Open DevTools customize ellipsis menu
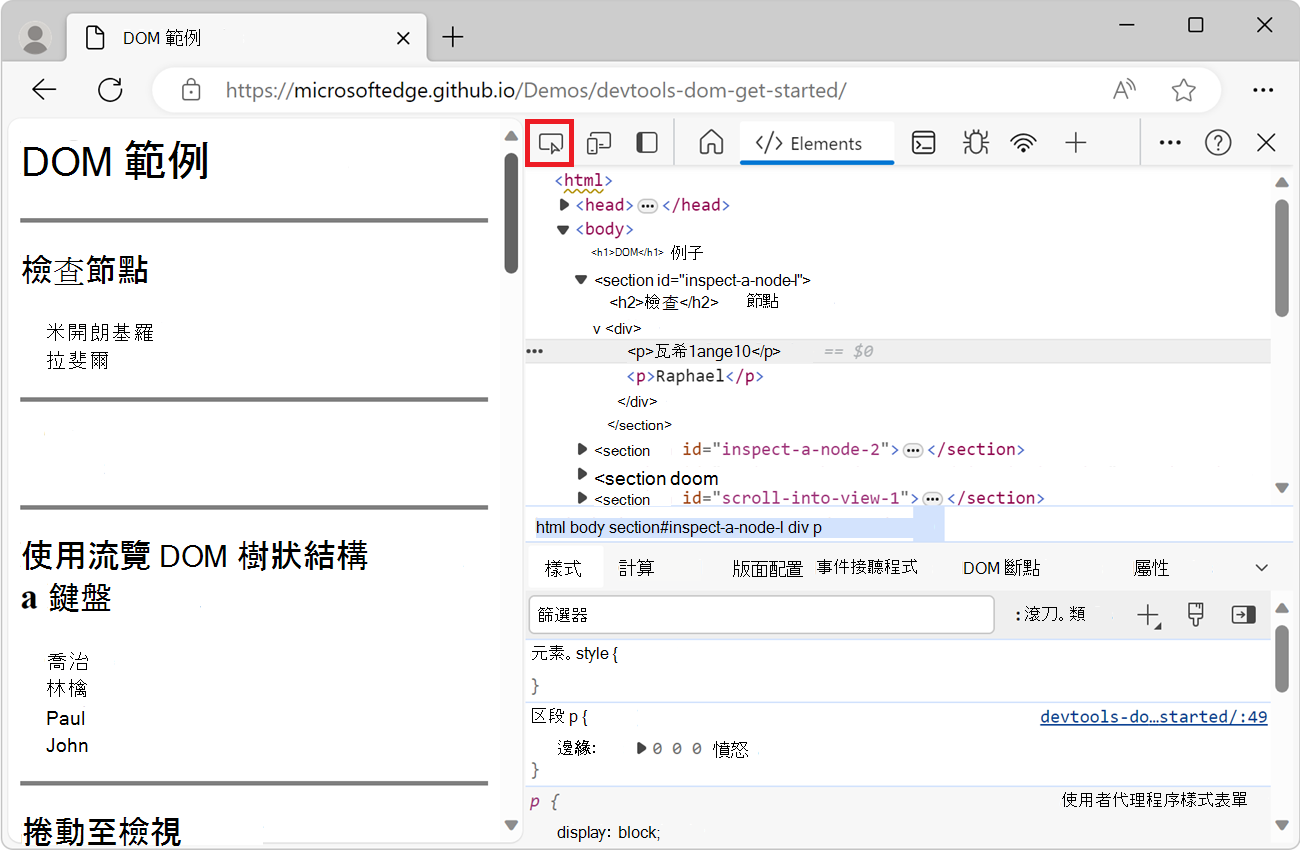 1170,143
